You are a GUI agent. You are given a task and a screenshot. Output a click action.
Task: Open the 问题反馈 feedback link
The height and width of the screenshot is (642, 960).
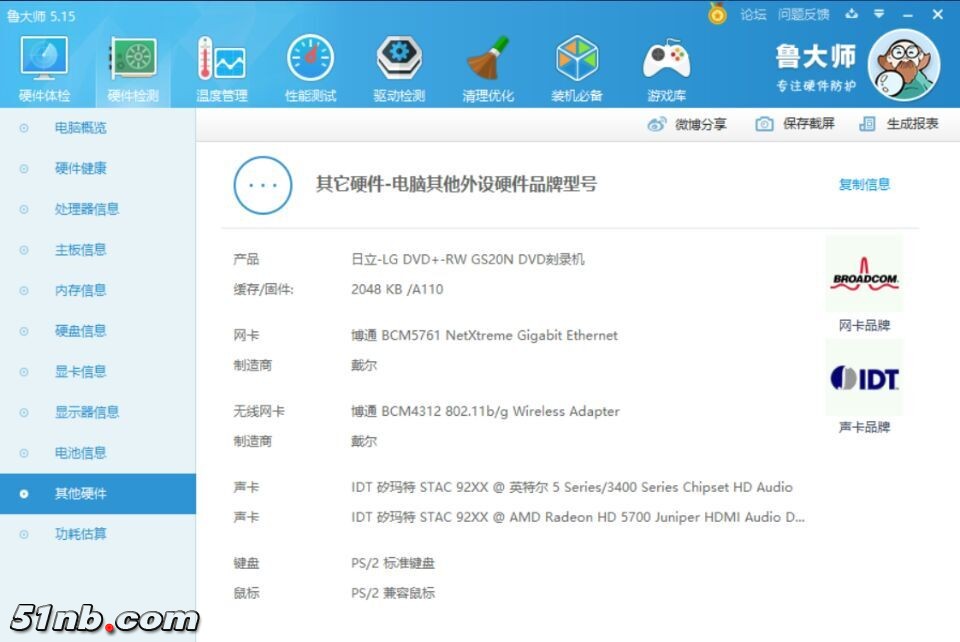pos(804,14)
